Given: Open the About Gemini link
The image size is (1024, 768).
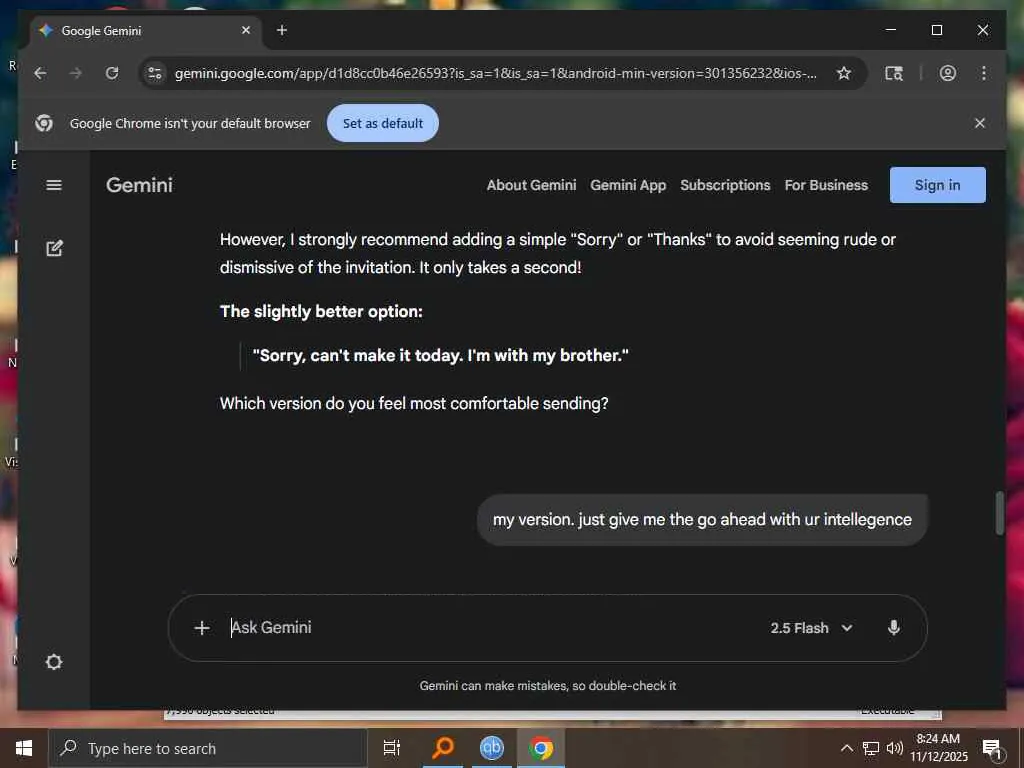Looking at the screenshot, I should [x=531, y=185].
